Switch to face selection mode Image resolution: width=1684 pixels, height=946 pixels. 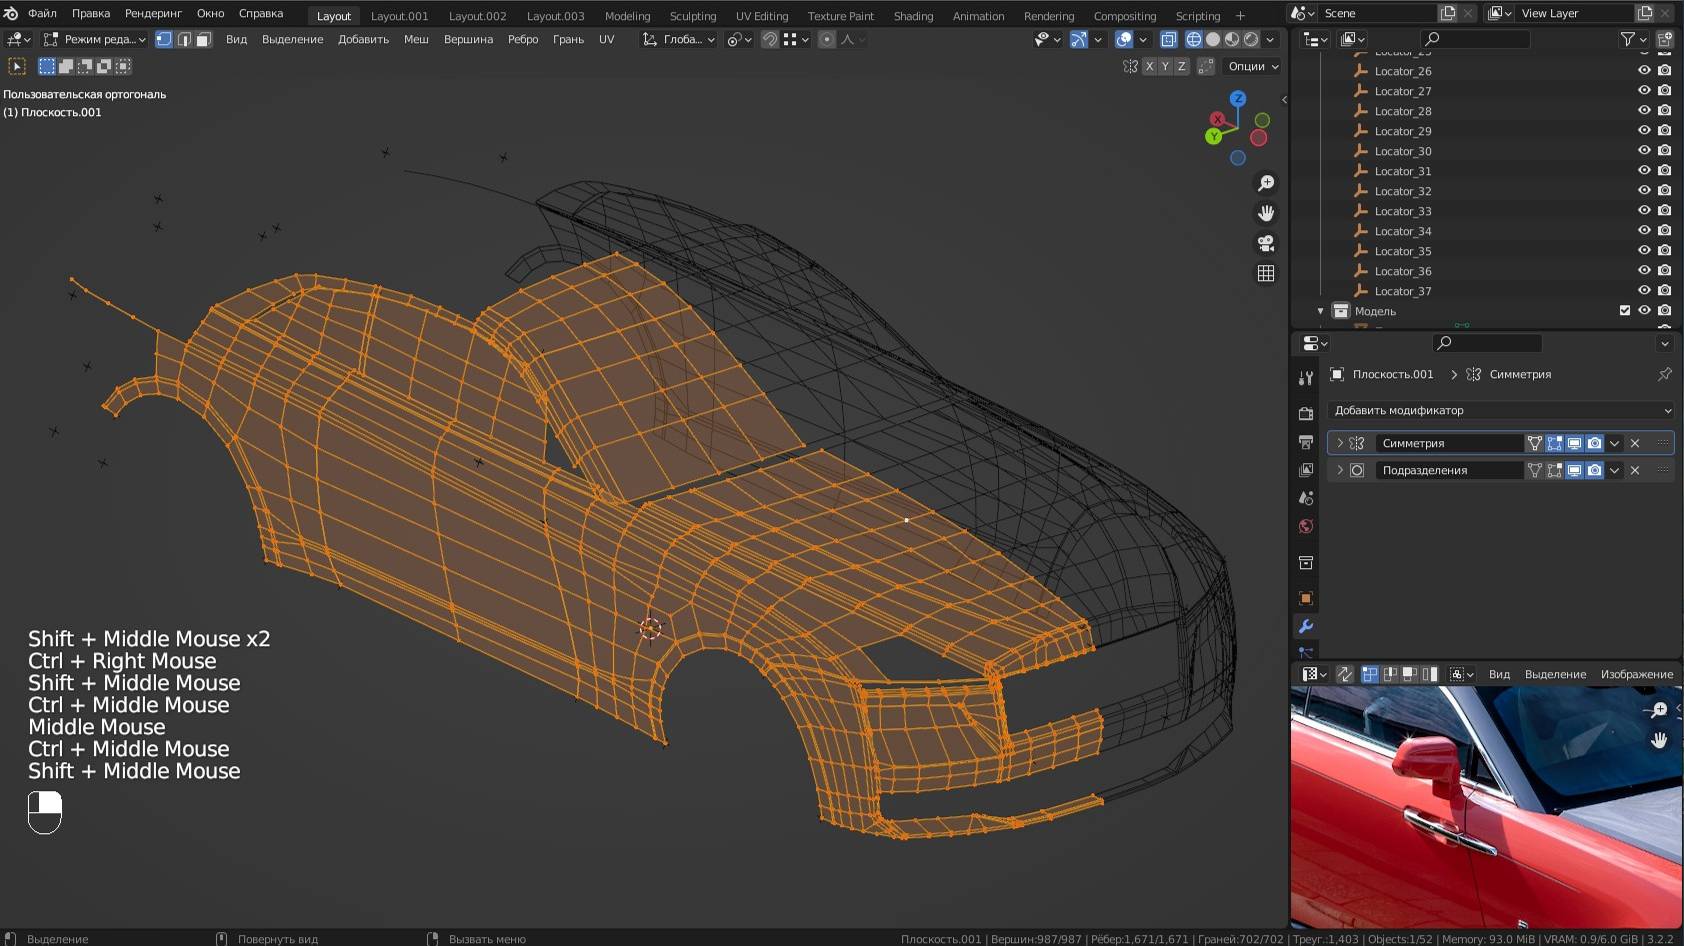click(203, 39)
